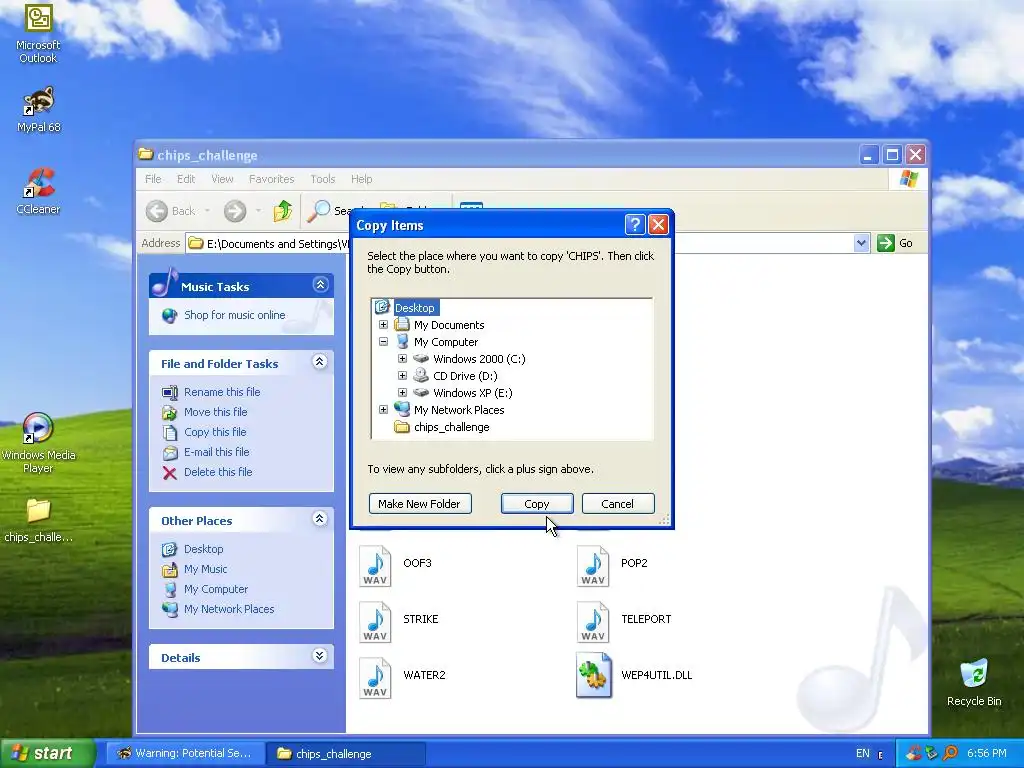Open the Desktop link in Other Places
Screen dimensions: 1024x768
point(204,549)
